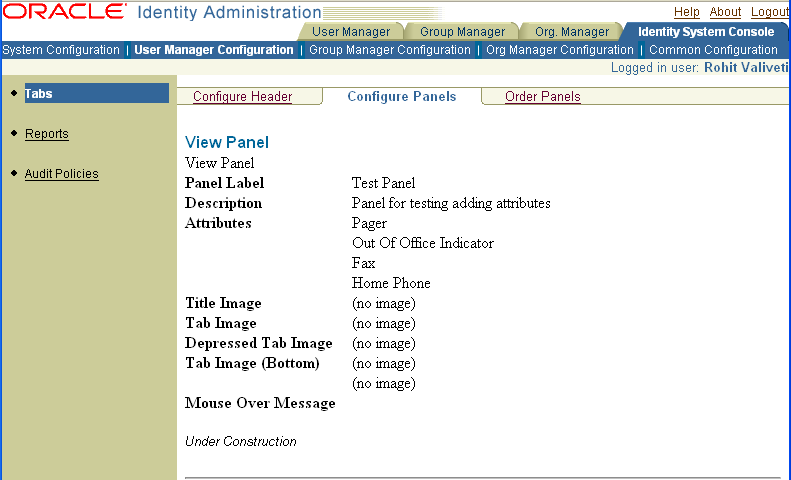
Task: Switch to the Org. Manager tab
Action: point(572,32)
